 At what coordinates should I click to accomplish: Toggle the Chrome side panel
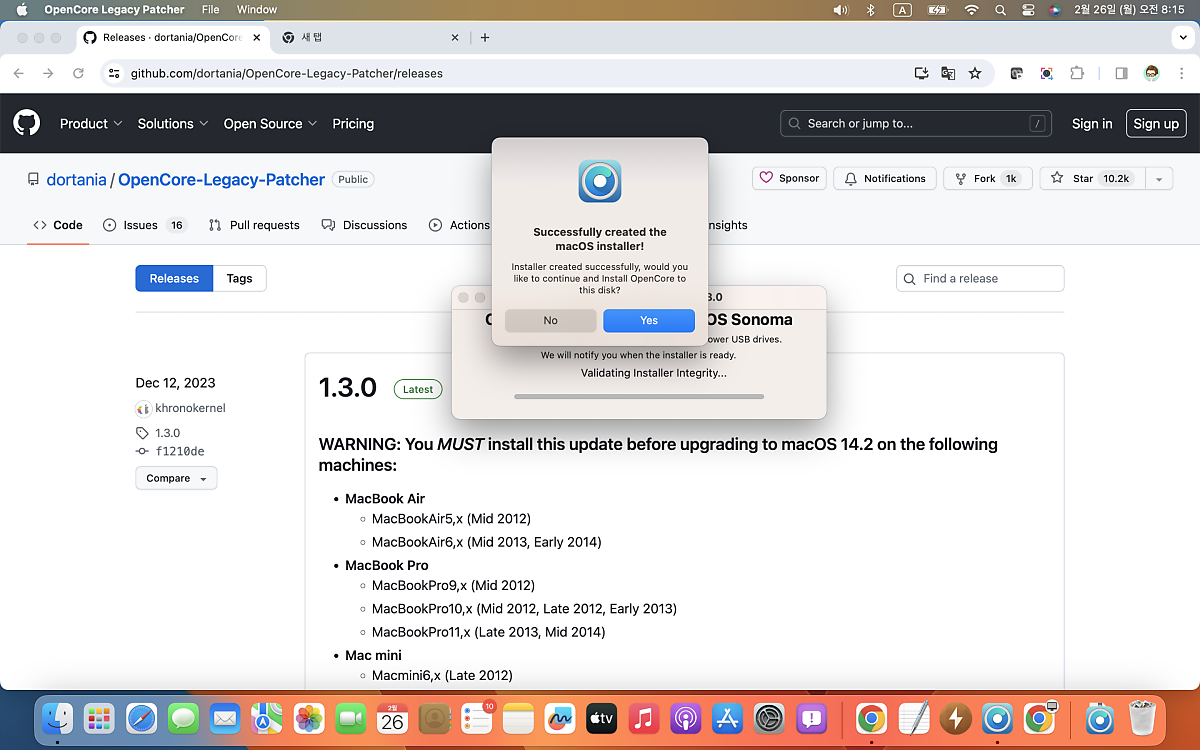(1121, 73)
